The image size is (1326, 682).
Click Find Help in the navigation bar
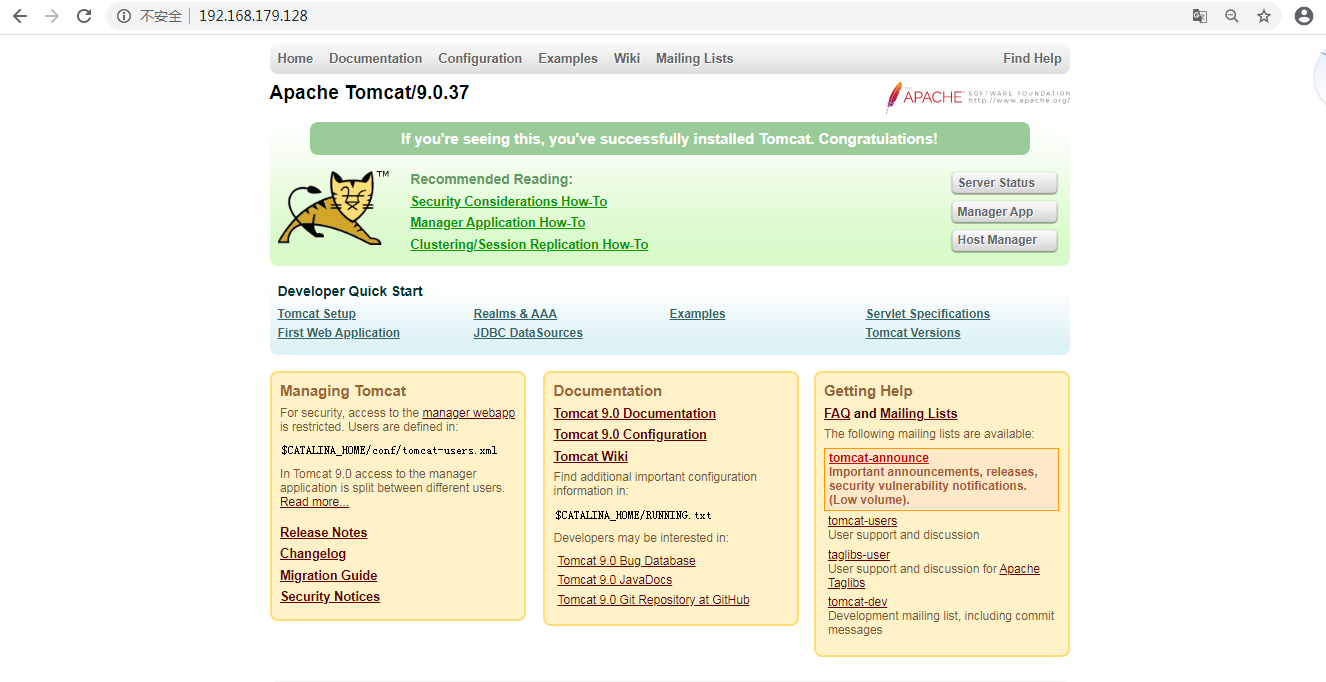coord(1032,58)
